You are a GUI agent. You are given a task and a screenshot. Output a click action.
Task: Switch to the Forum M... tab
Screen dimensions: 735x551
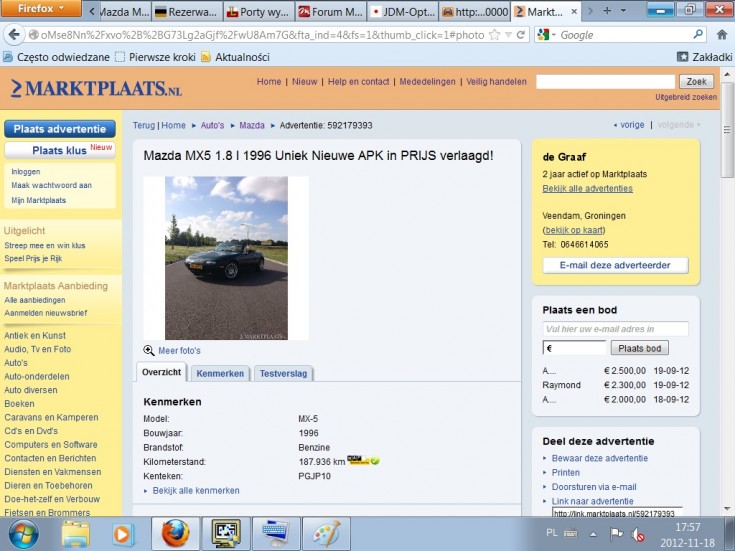[x=330, y=12]
